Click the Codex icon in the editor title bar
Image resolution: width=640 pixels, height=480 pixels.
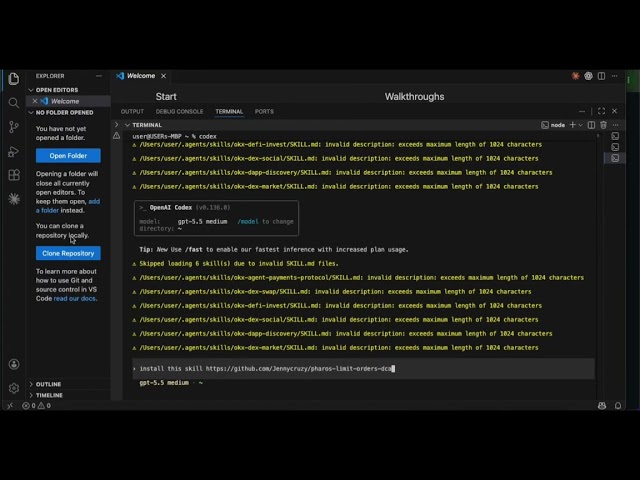[x=588, y=76]
